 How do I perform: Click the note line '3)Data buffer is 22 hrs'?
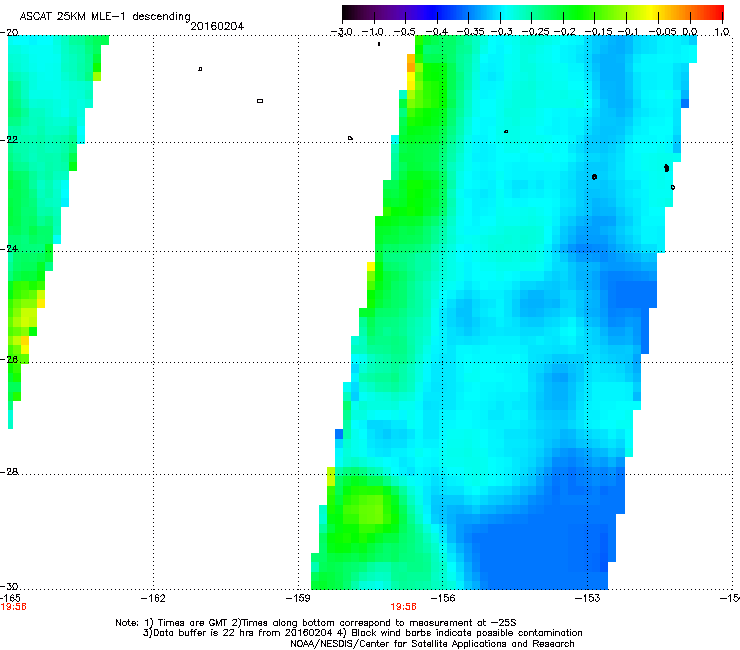(362, 633)
